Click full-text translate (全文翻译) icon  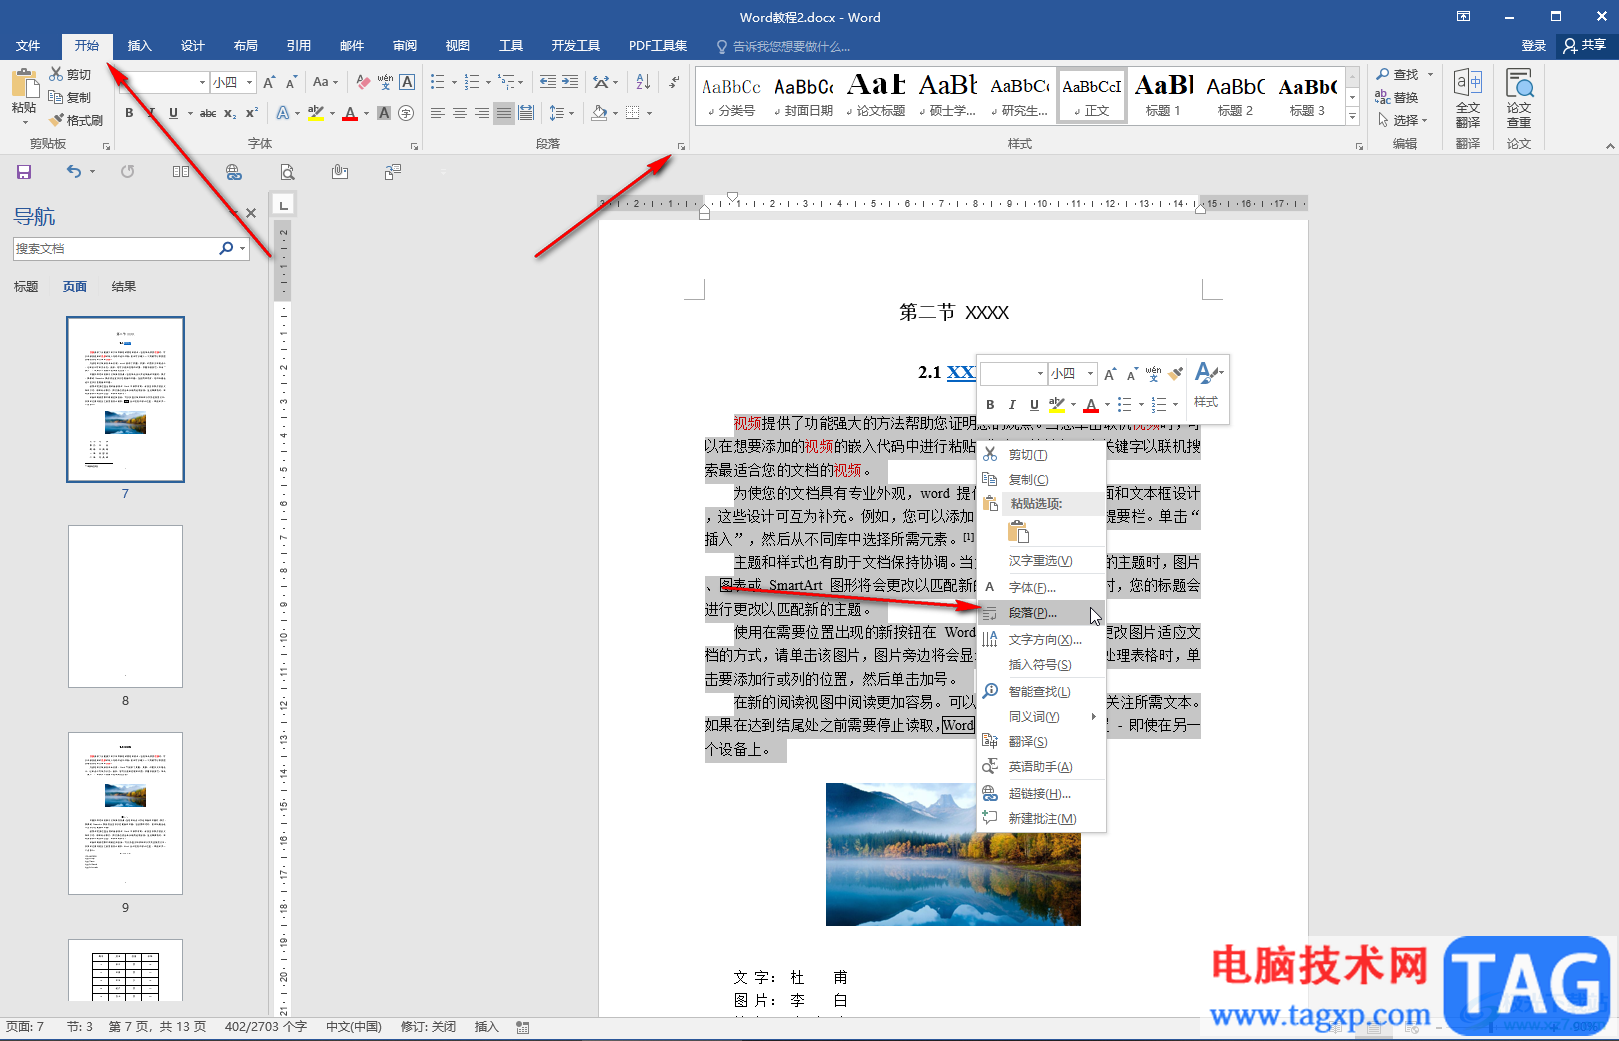click(1468, 98)
